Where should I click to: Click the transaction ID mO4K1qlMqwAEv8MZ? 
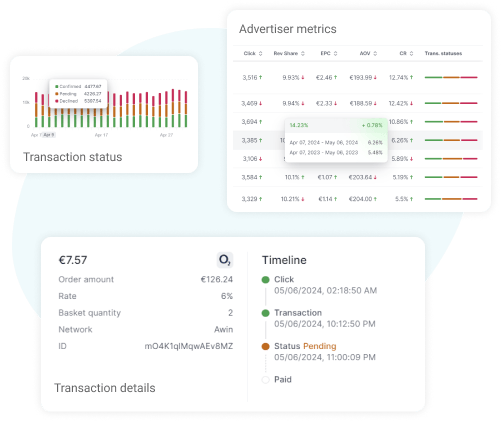[189, 346]
